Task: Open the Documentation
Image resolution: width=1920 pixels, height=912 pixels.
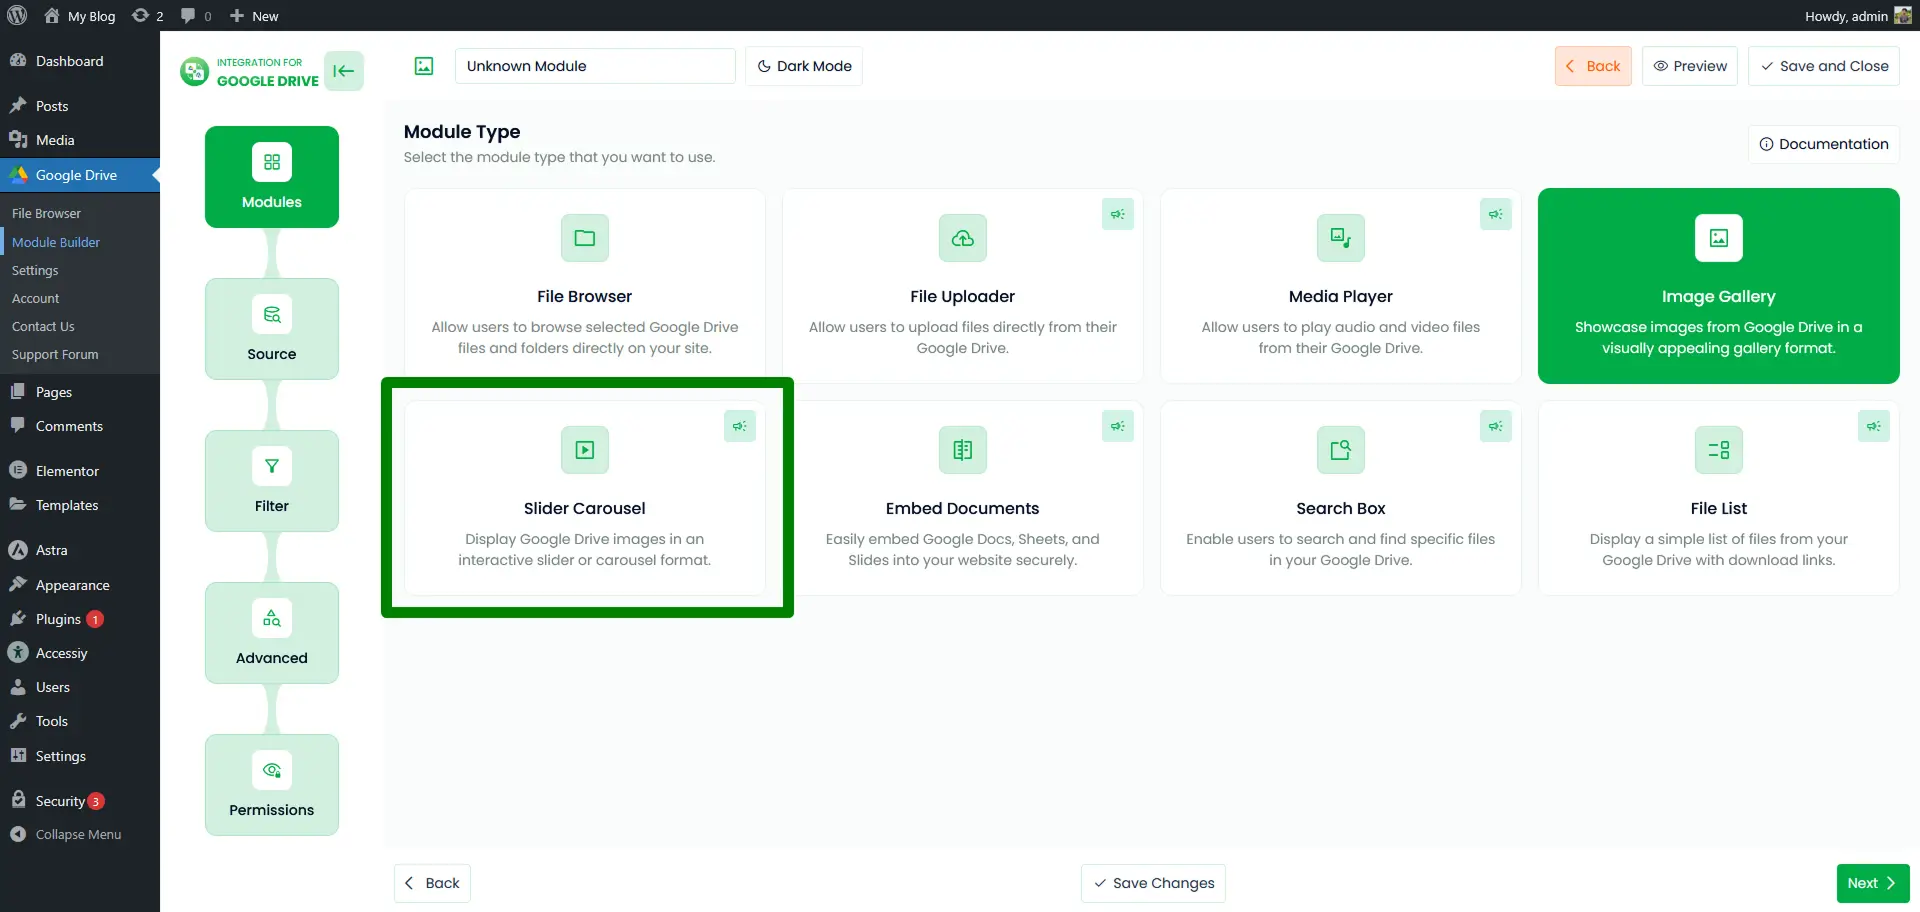Action: point(1822,144)
